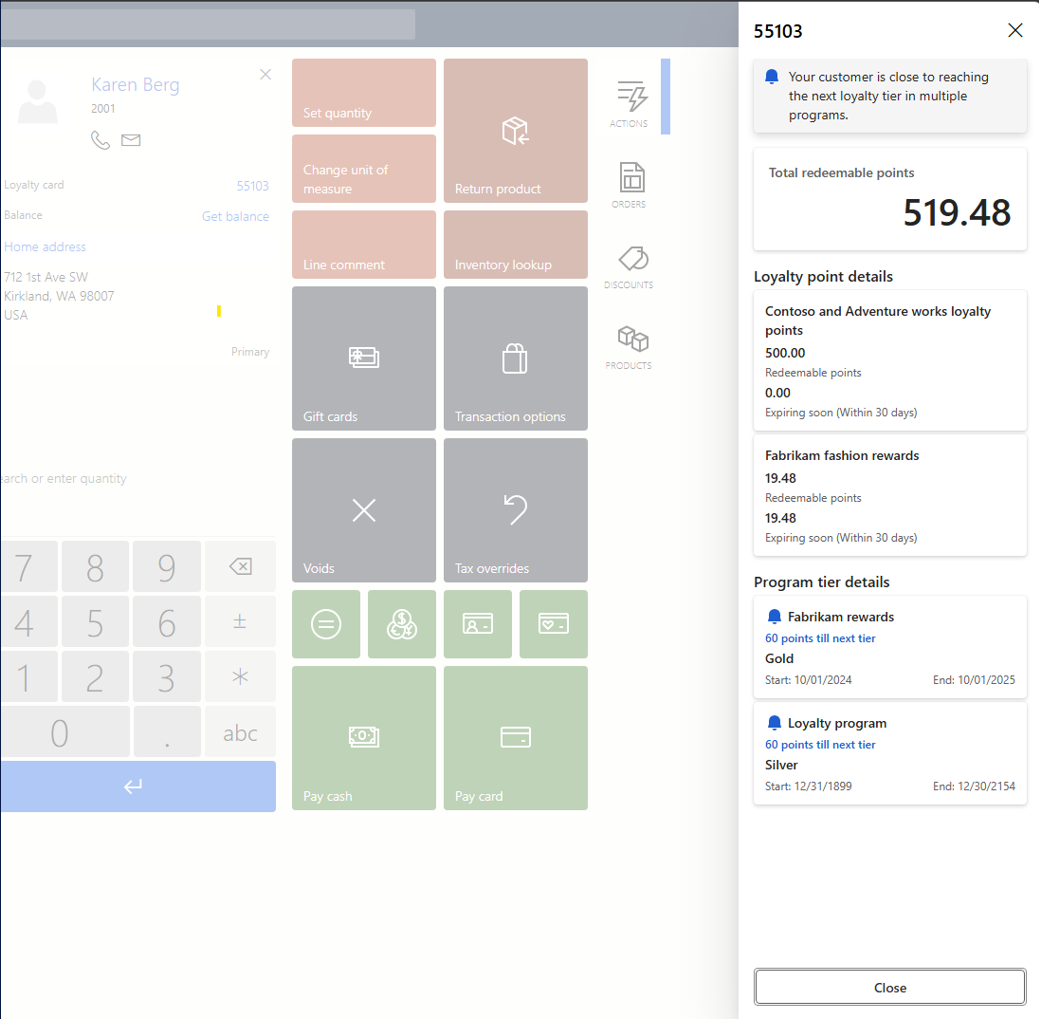Viewport: 1039px width, 1019px height.
Task: Click the Fabrikam rewards Gold tier card
Action: tap(889, 647)
